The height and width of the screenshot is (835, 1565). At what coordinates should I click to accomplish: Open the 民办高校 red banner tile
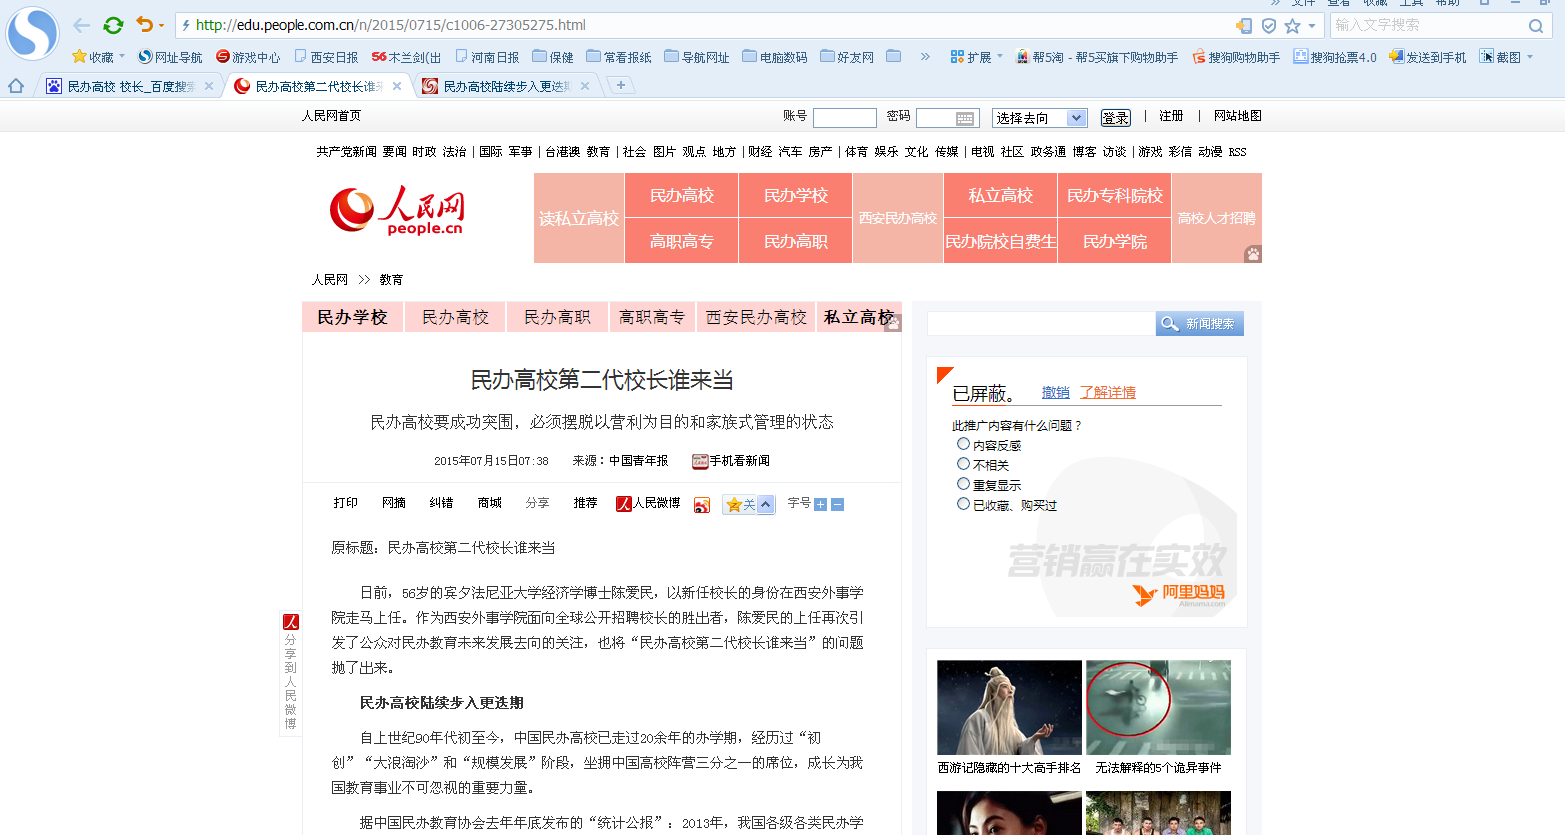pos(682,195)
